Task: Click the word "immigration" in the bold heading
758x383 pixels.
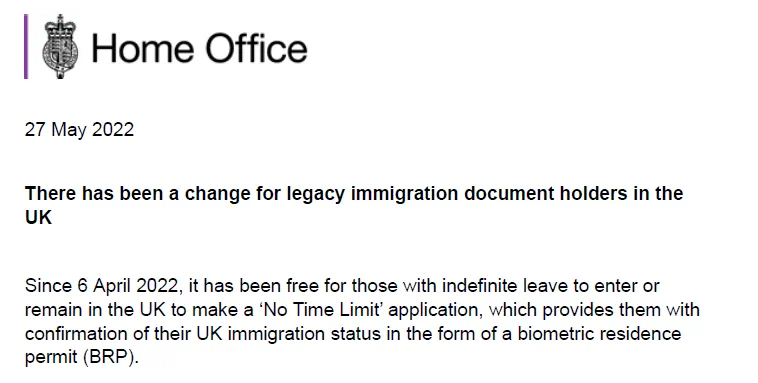Action: [x=404, y=193]
